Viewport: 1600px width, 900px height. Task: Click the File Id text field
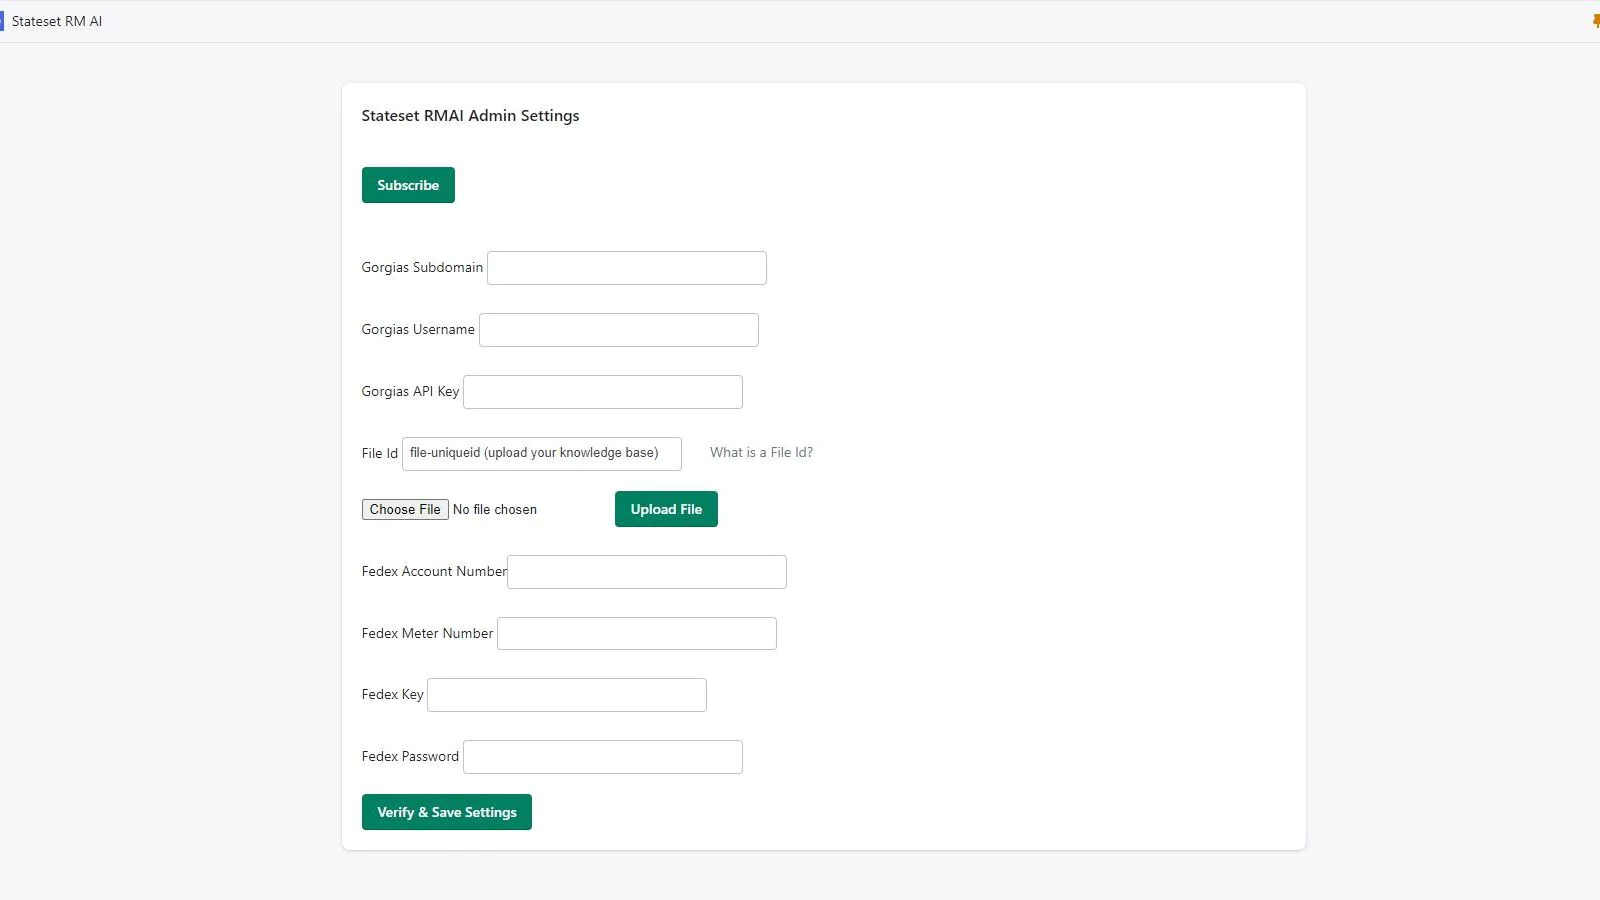[x=542, y=454]
